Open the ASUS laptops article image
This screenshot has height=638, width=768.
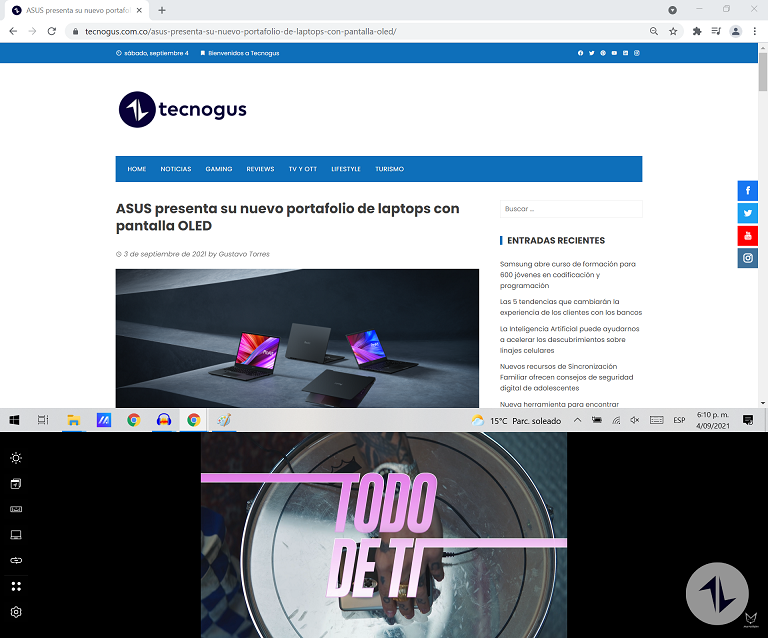point(297,338)
